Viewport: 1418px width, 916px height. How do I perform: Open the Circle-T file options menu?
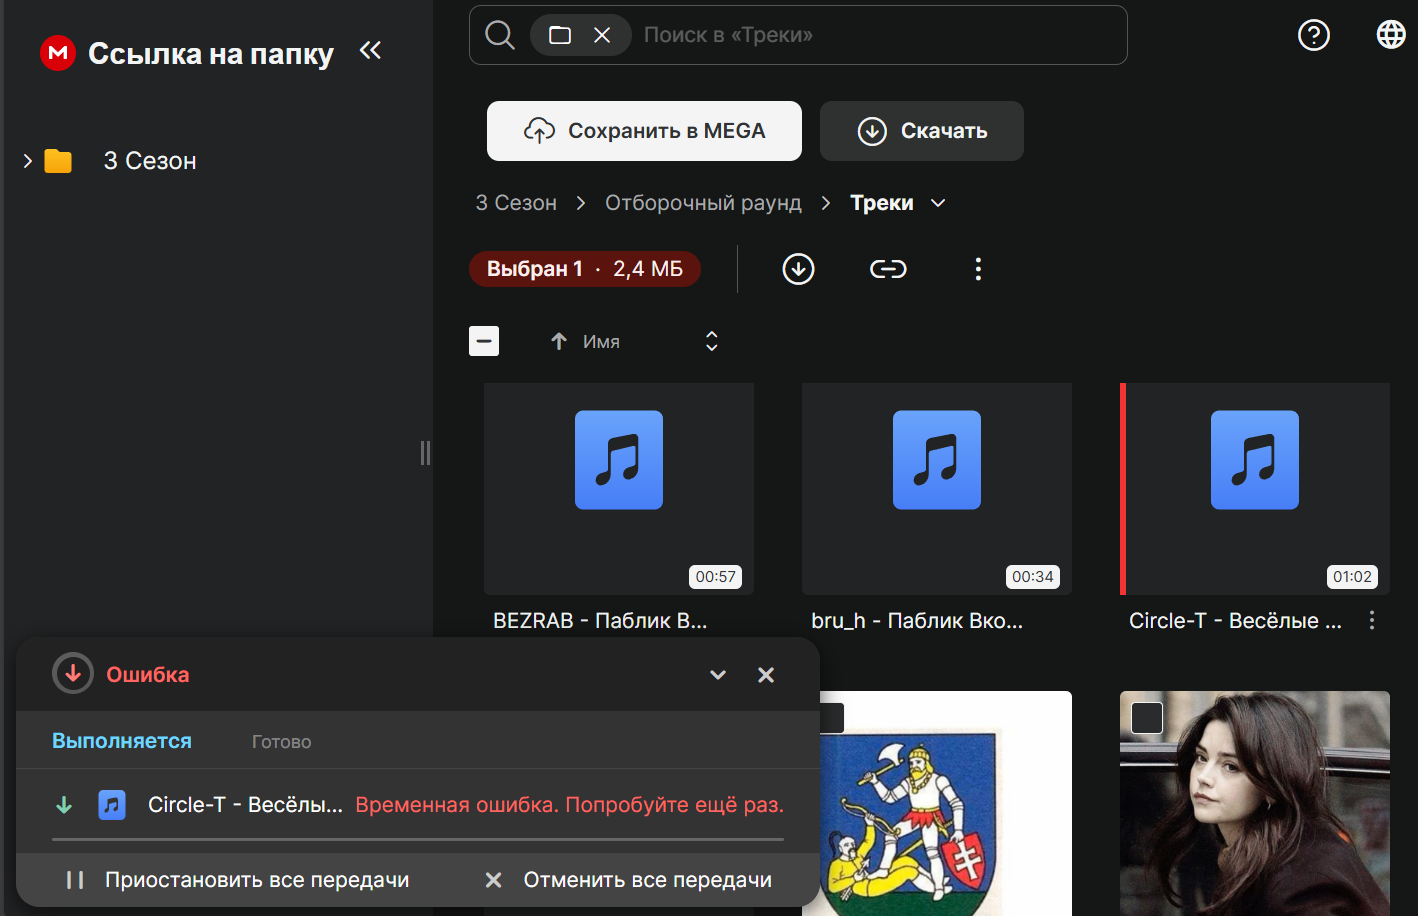[x=1372, y=620]
